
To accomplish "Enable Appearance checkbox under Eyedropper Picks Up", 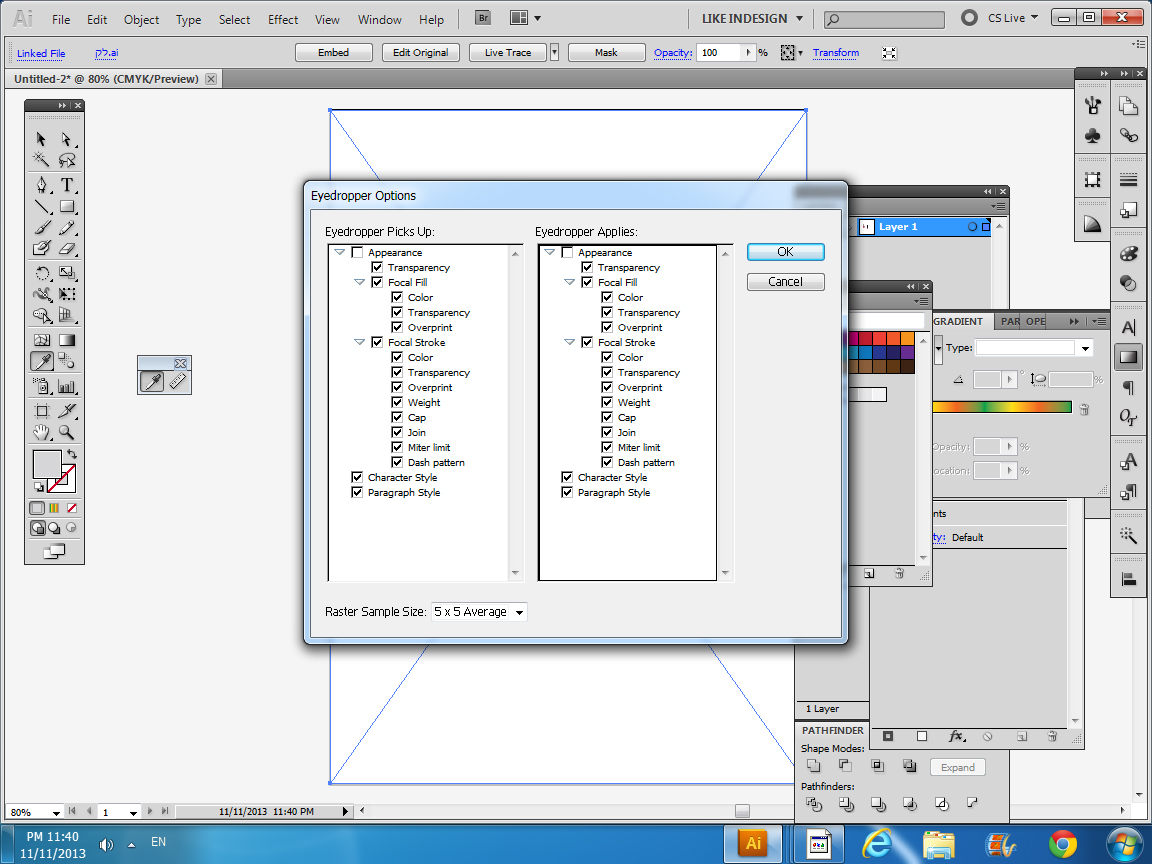I will click(357, 253).
